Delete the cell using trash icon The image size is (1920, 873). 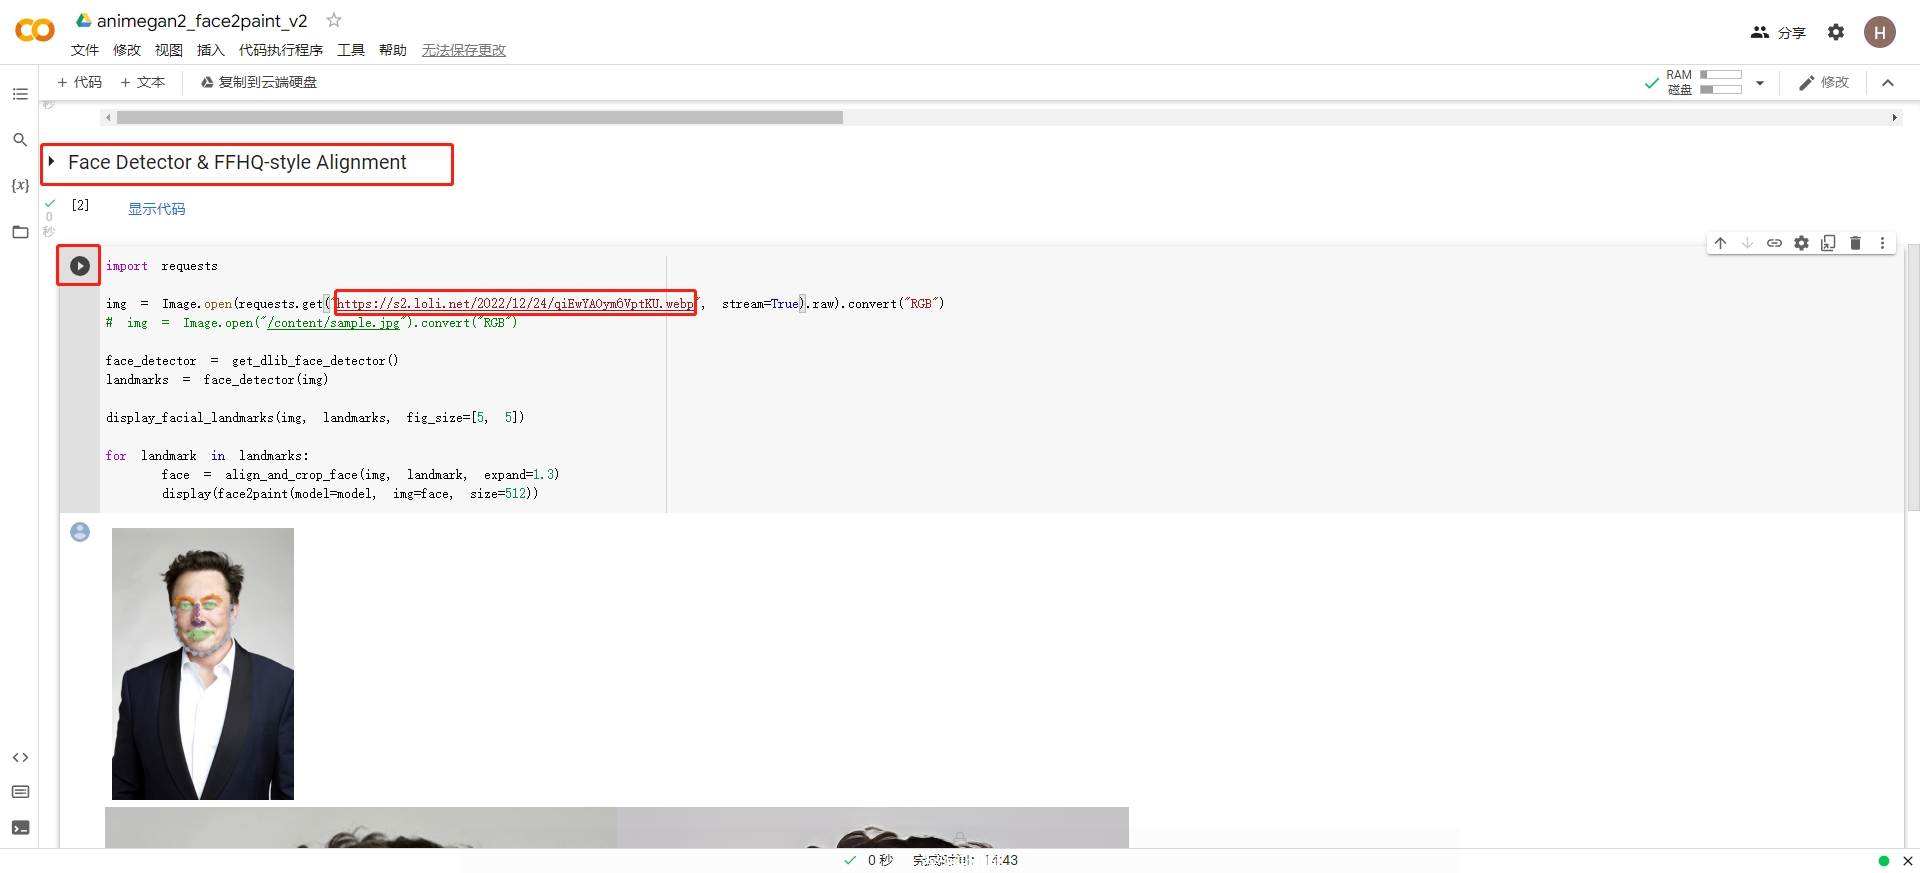point(1855,243)
